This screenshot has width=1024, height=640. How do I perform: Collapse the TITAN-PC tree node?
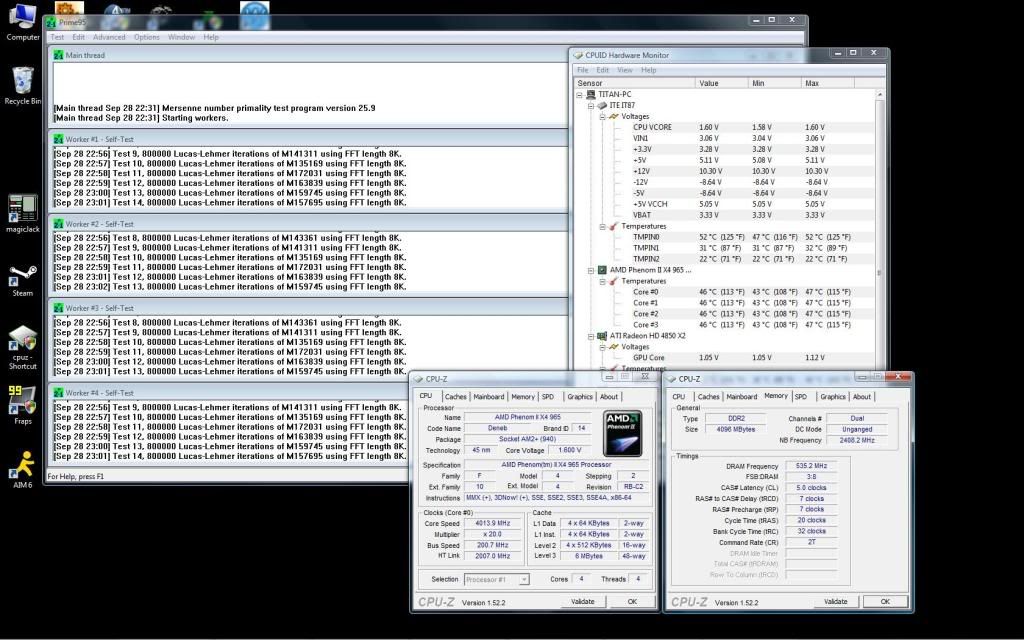click(x=581, y=95)
